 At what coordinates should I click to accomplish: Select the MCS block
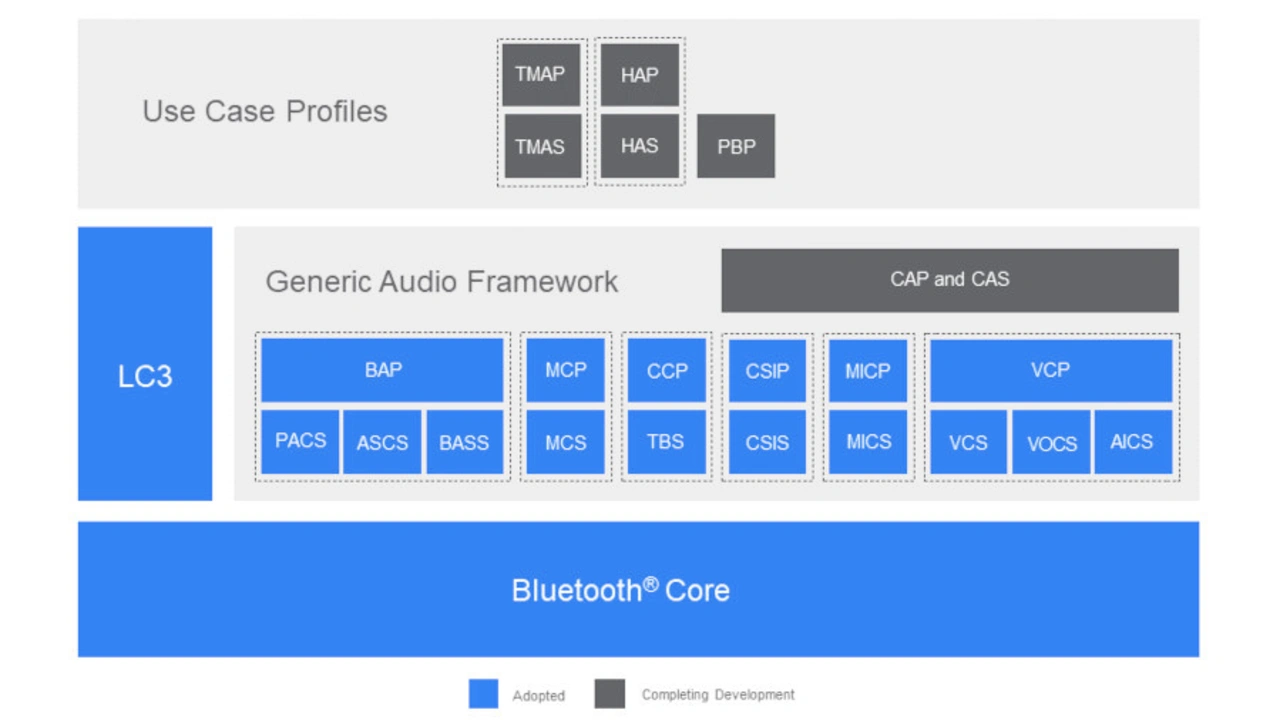click(566, 442)
